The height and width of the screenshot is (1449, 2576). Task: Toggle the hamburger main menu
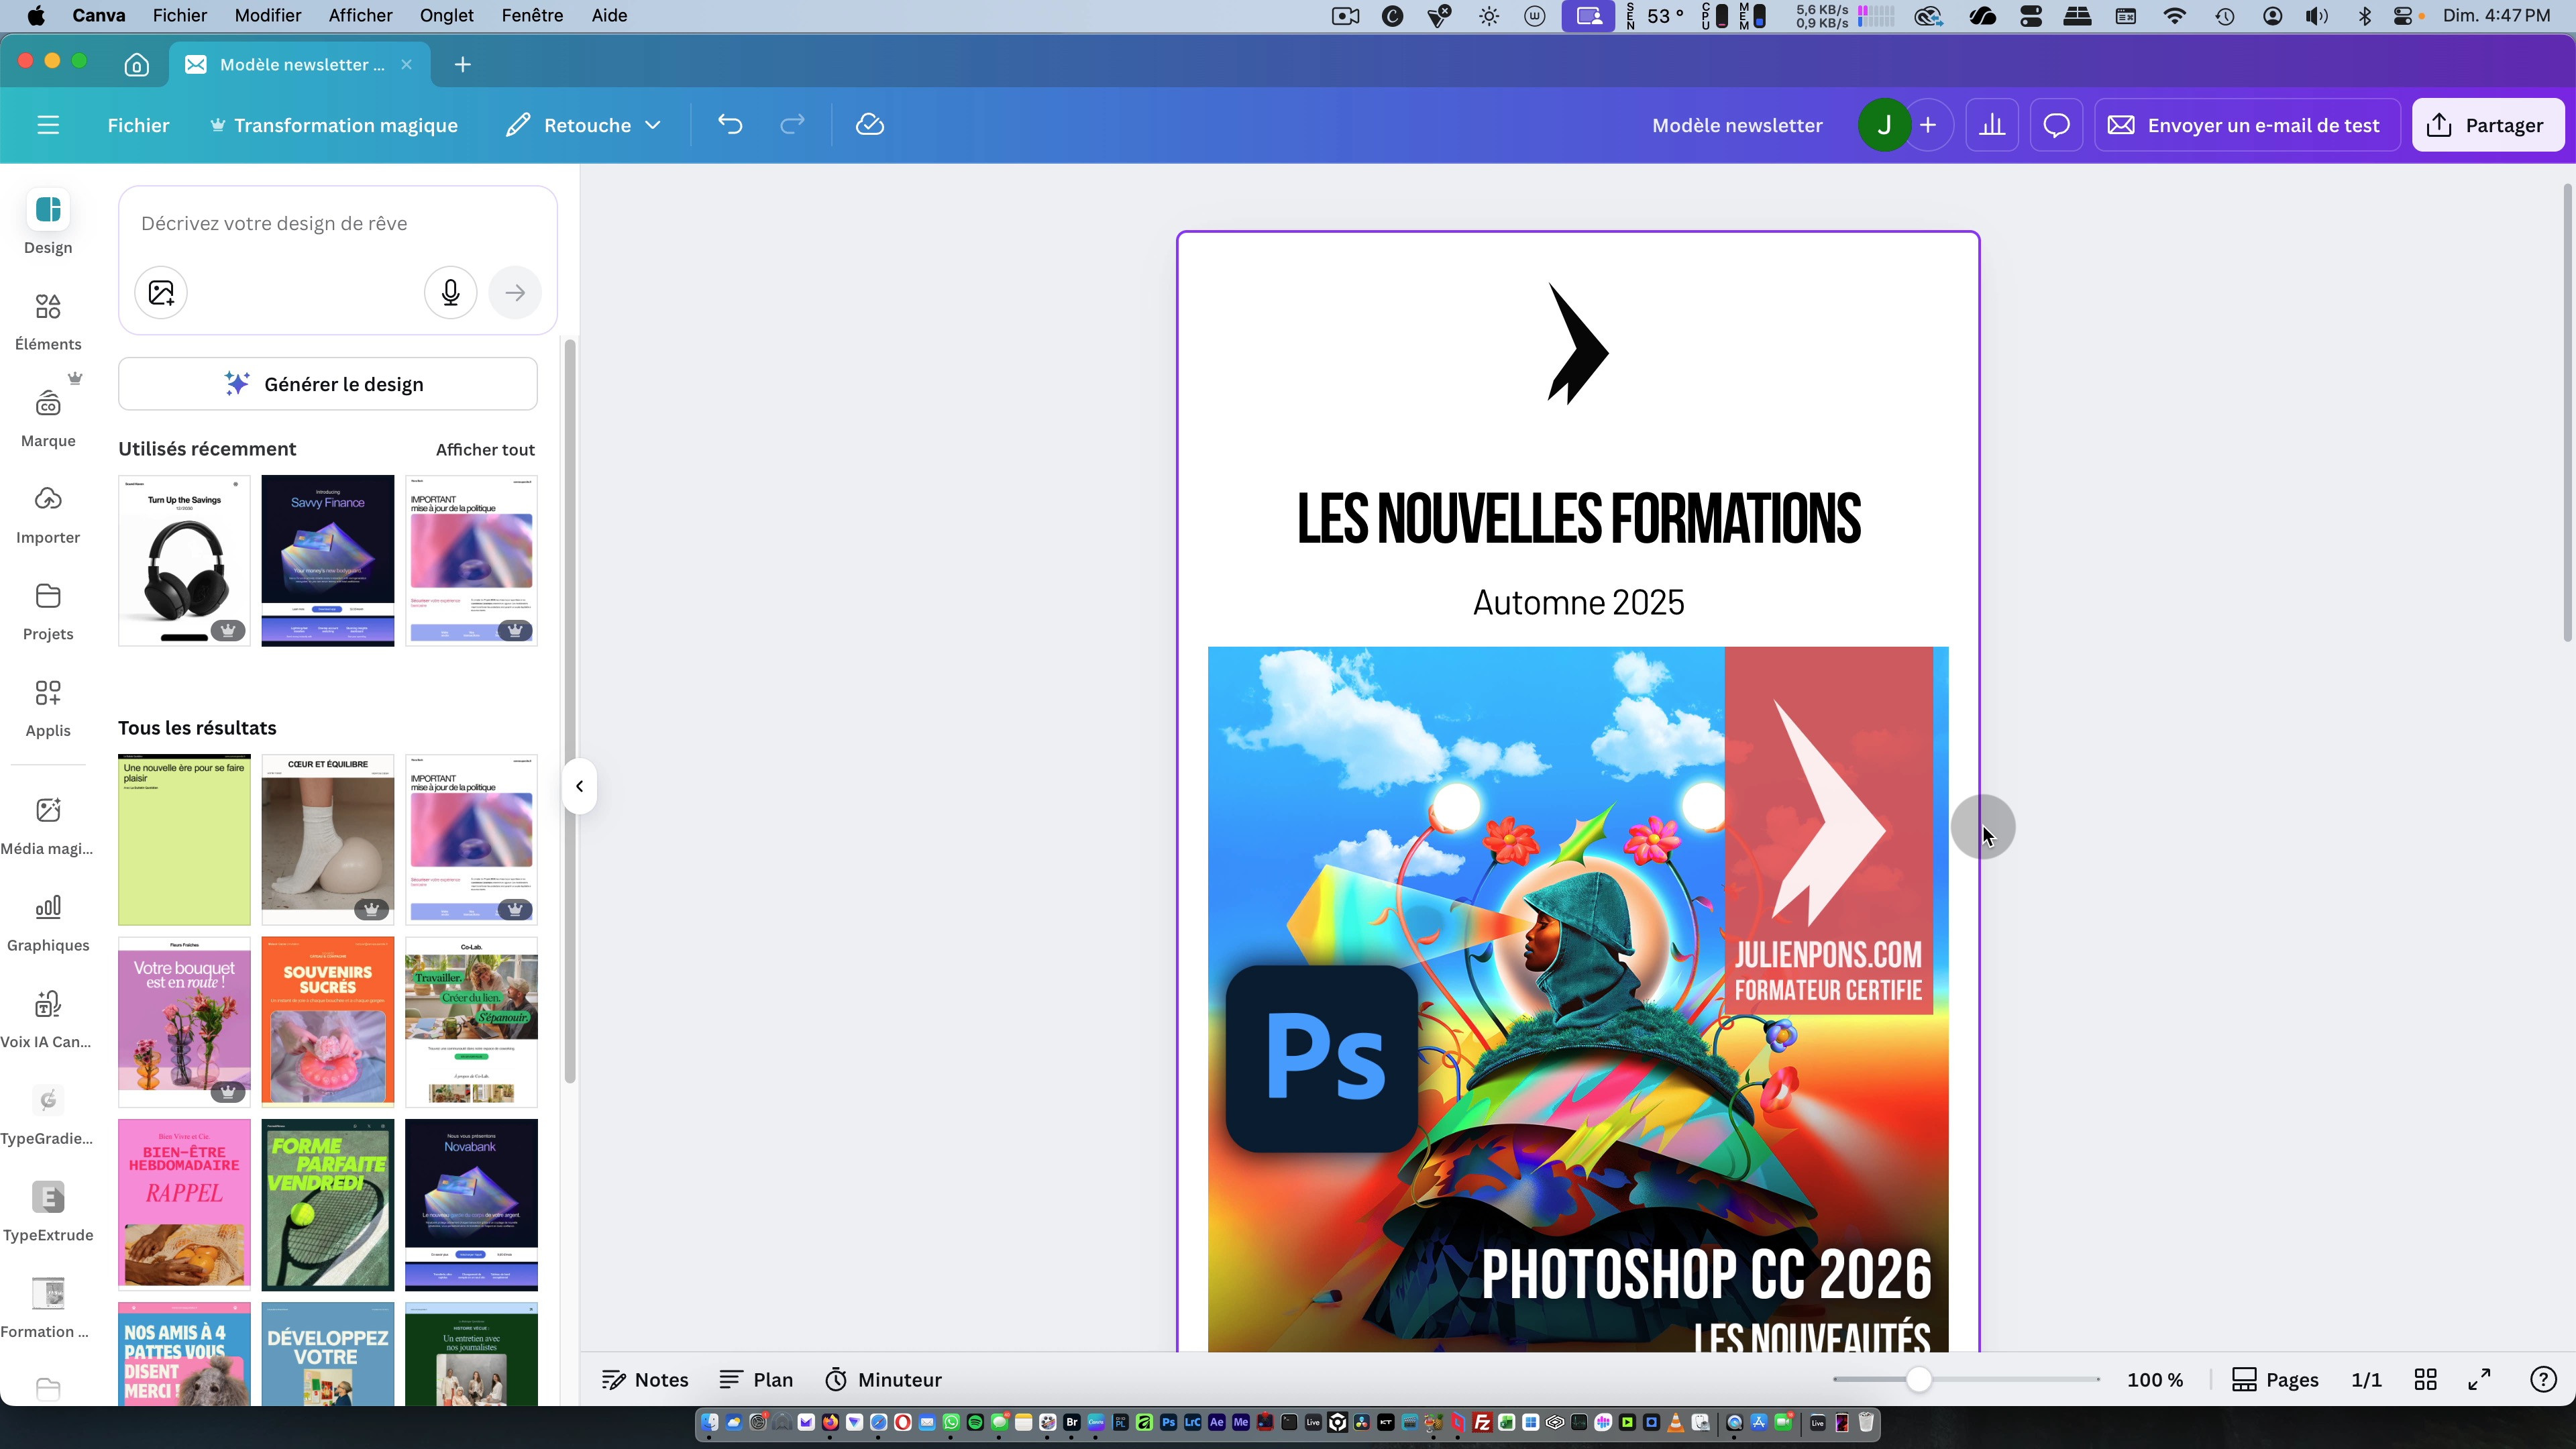[48, 125]
